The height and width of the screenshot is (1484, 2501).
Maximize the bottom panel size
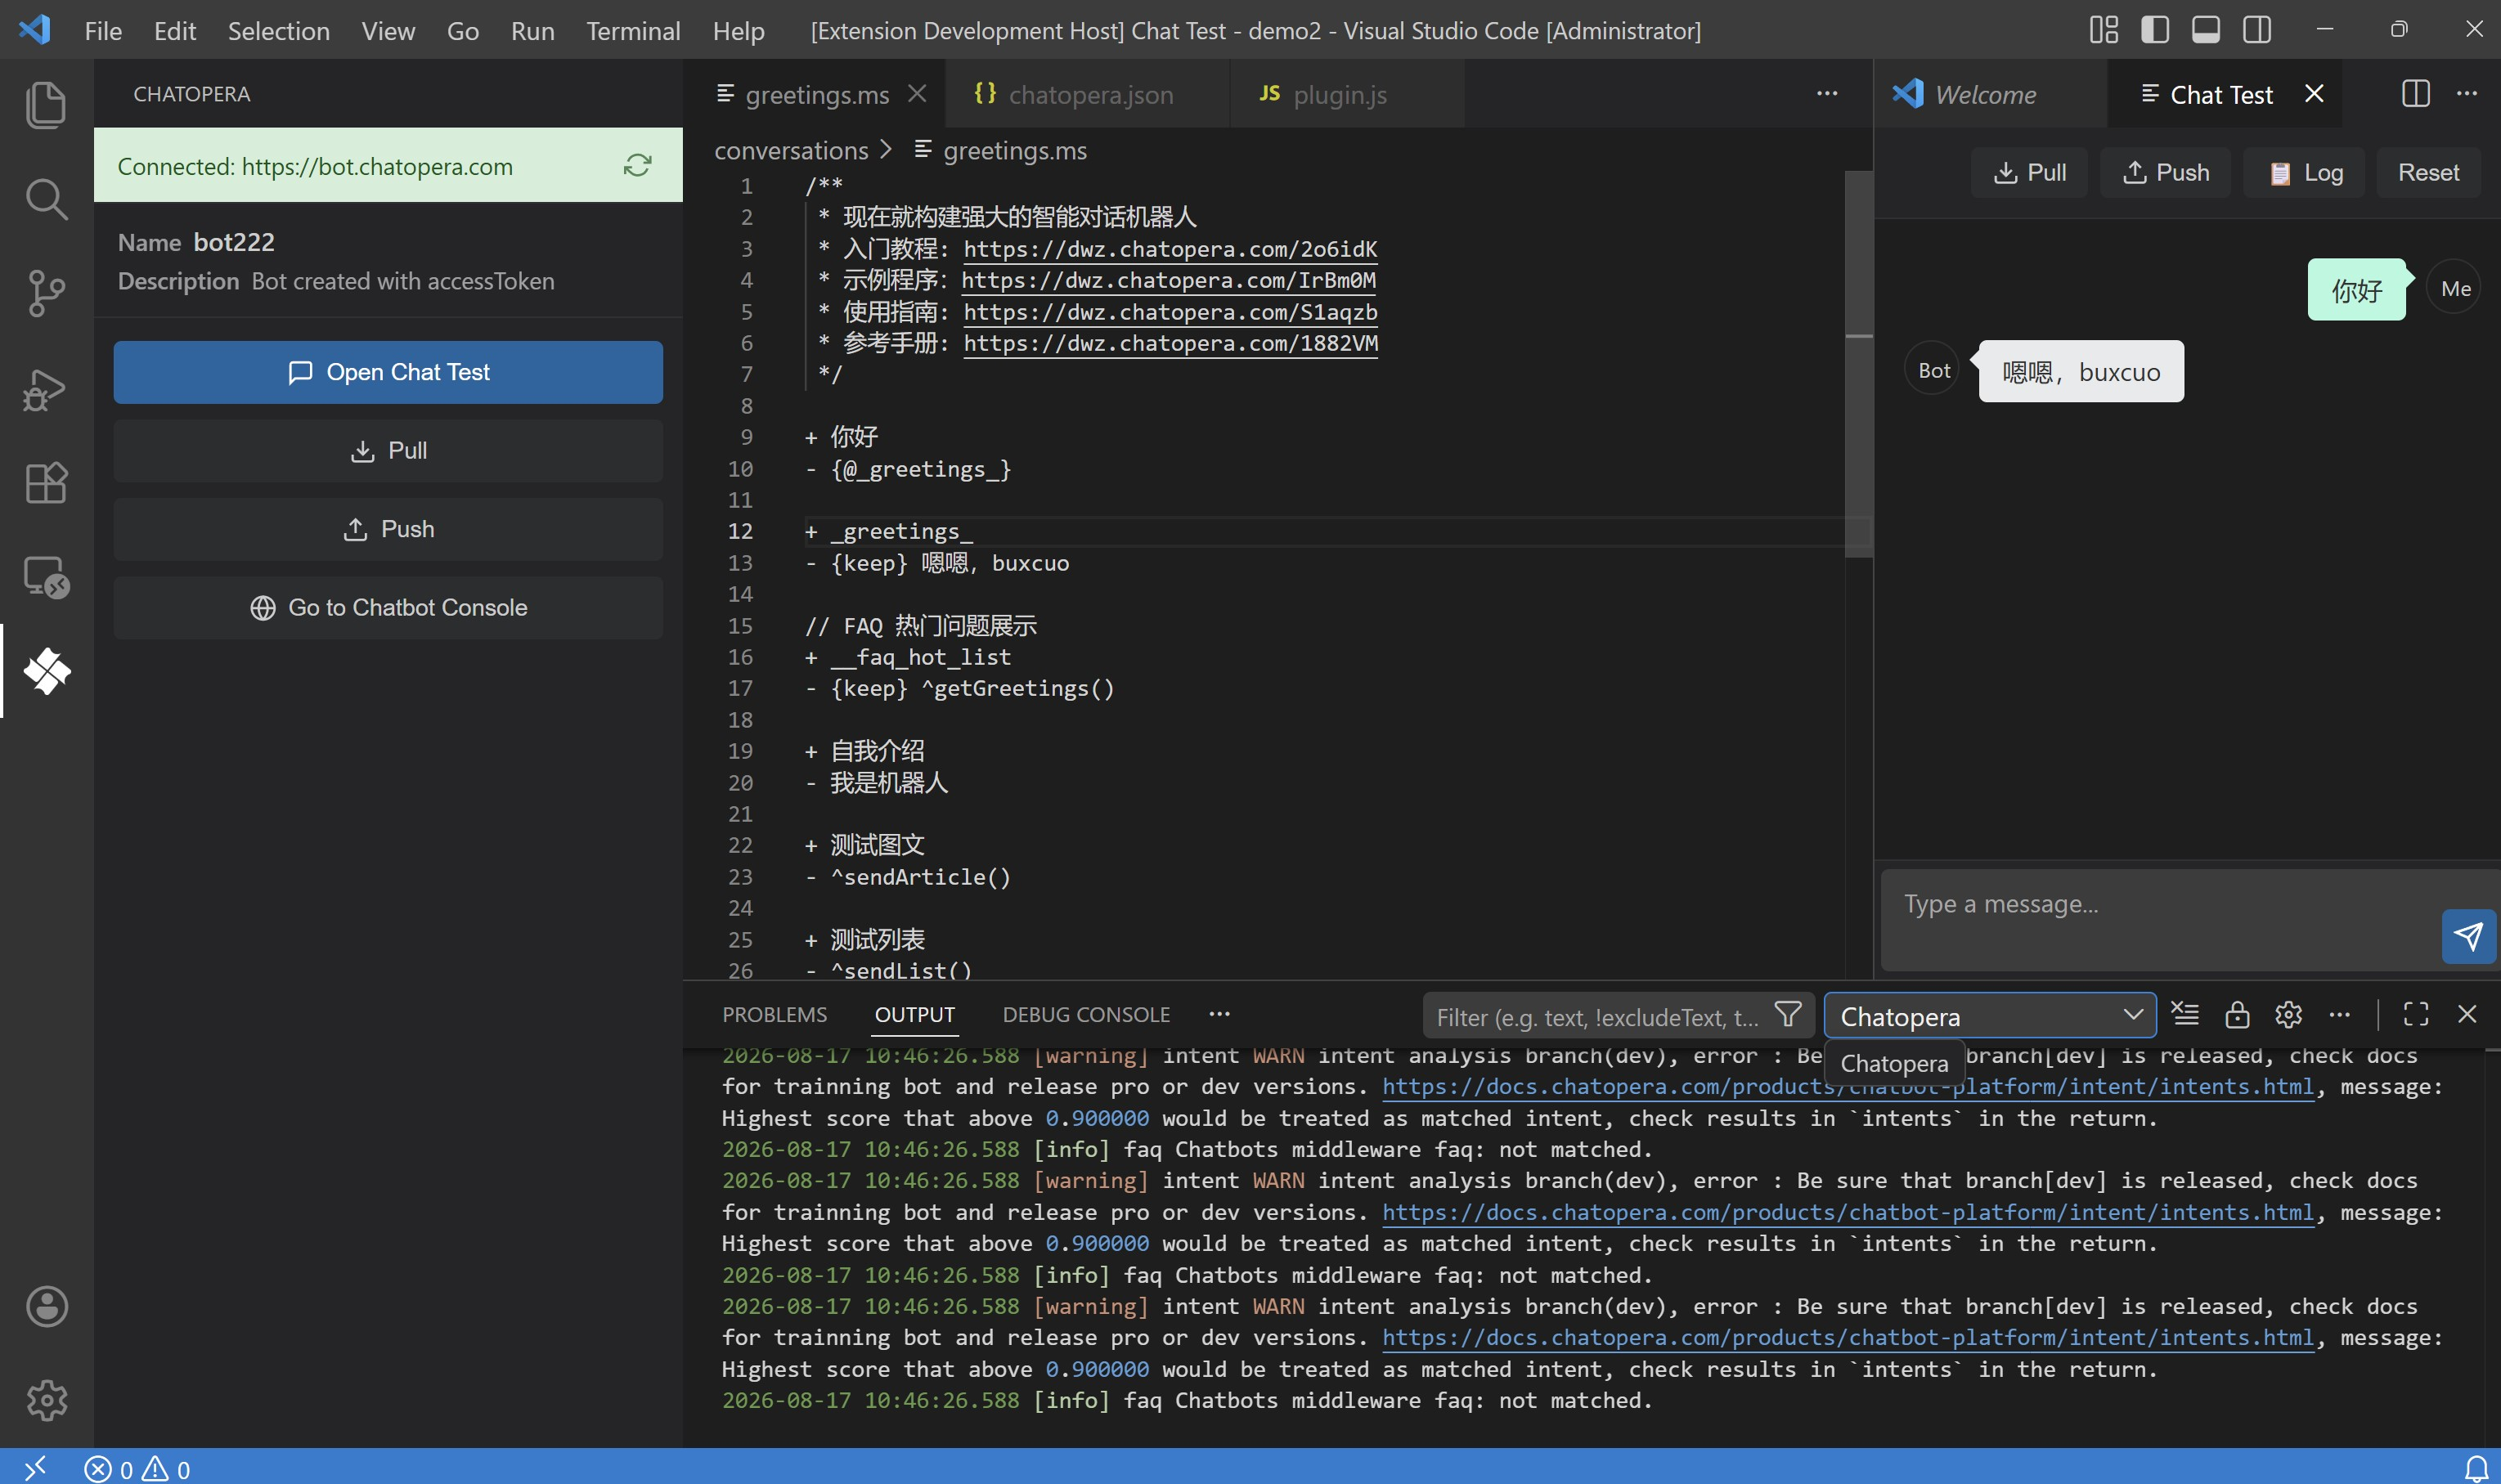tap(2416, 1015)
